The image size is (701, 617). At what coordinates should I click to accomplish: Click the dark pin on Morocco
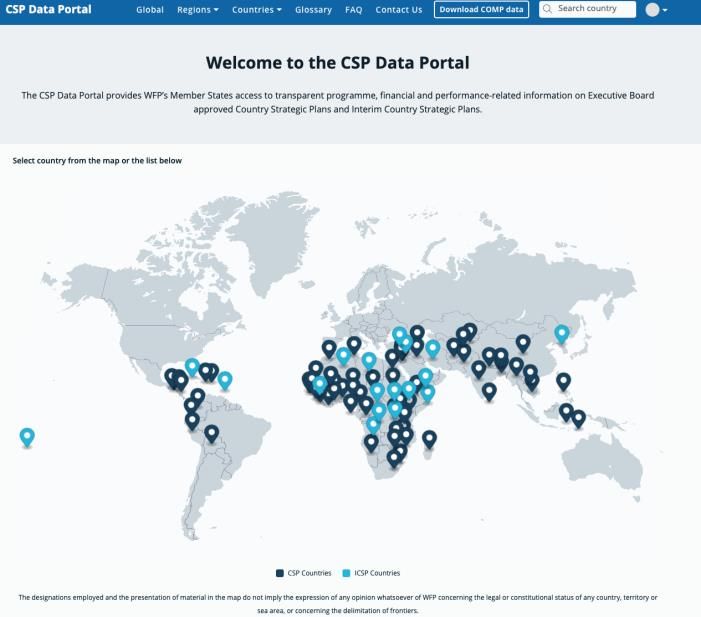(329, 348)
